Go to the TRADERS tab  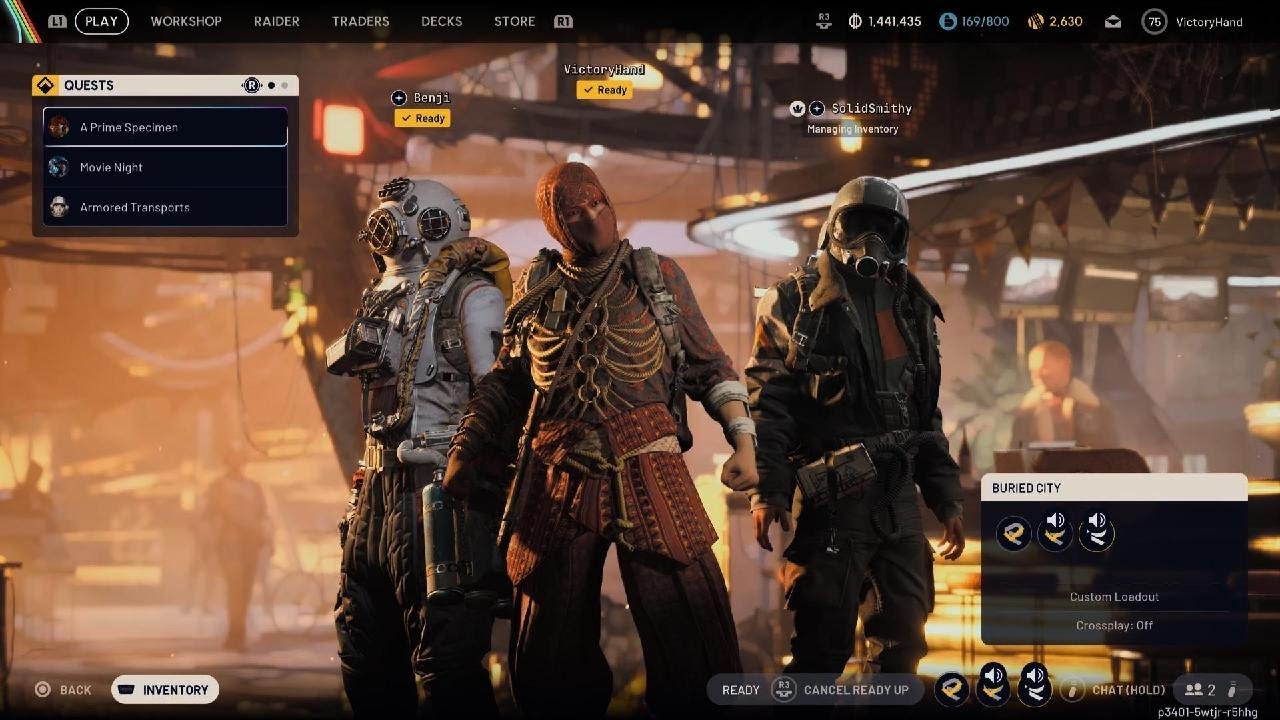(x=361, y=21)
